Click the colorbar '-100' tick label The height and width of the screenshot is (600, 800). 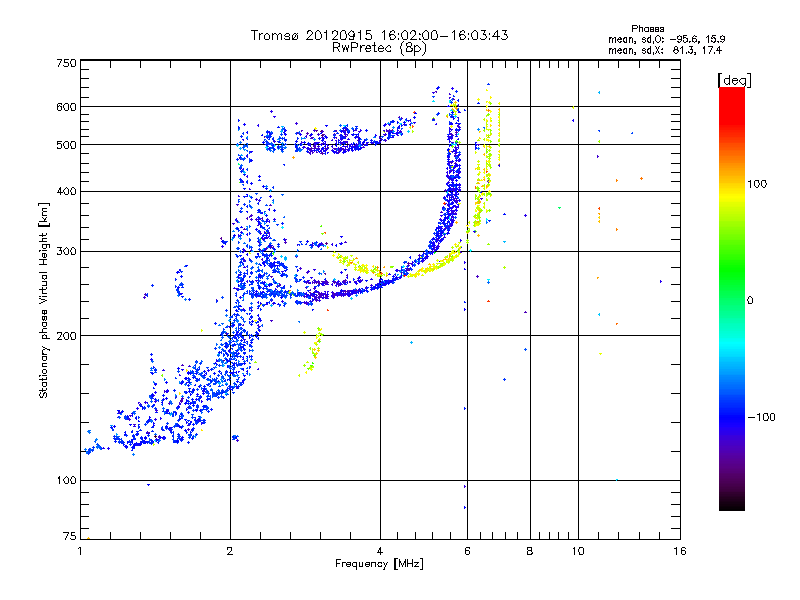(761, 417)
